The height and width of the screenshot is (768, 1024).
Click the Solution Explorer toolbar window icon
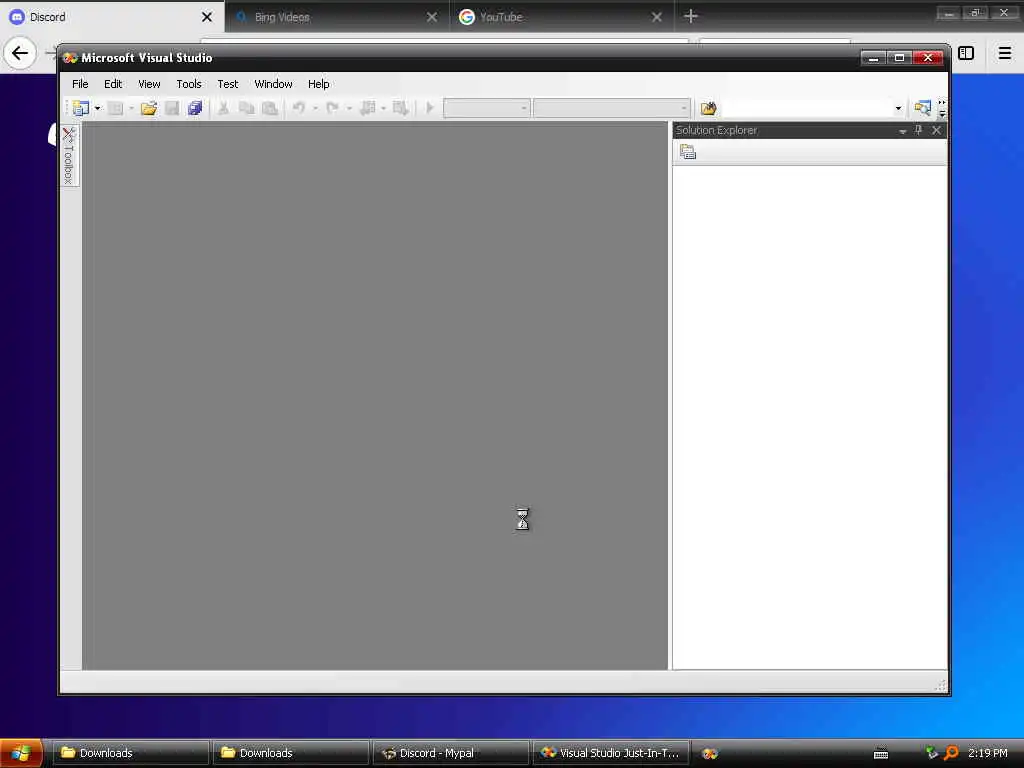pyautogui.click(x=922, y=108)
